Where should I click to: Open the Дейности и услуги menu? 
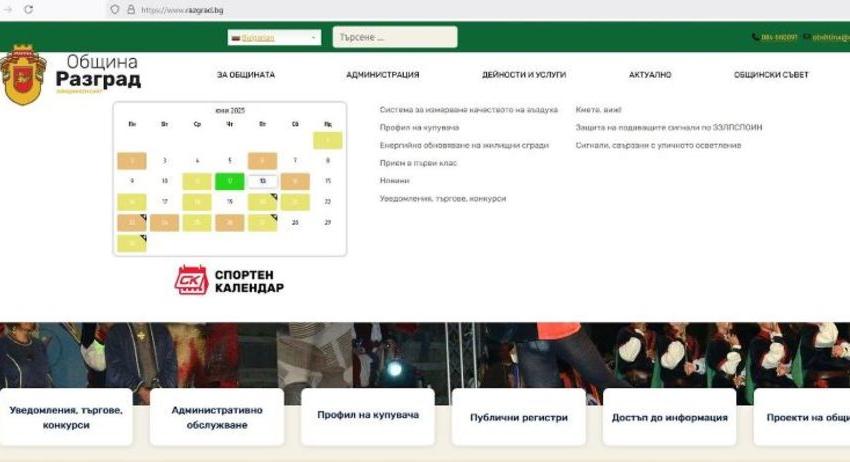(x=523, y=75)
